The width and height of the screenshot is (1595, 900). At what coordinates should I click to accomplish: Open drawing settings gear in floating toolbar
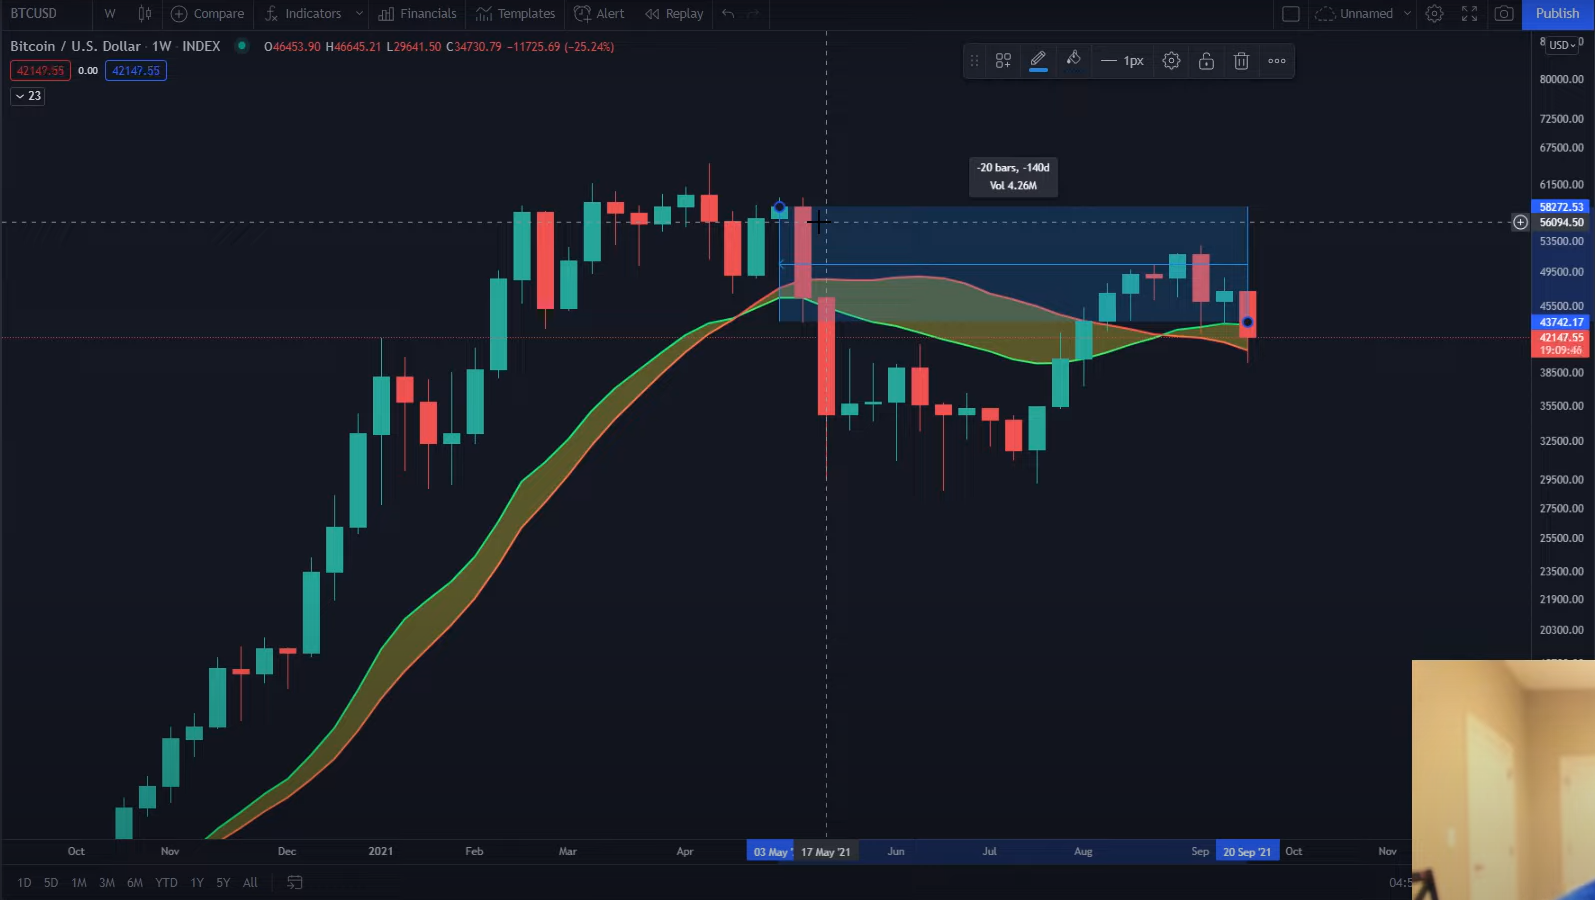(x=1171, y=61)
